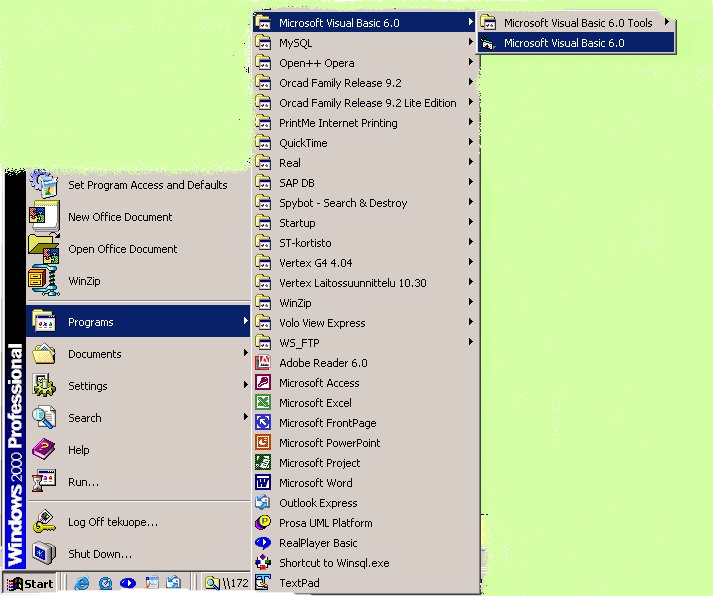This screenshot has height=596, width=713.
Task: Open the Vertex Laitossuunnittelu 10.30 folder
Action: [x=366, y=283]
